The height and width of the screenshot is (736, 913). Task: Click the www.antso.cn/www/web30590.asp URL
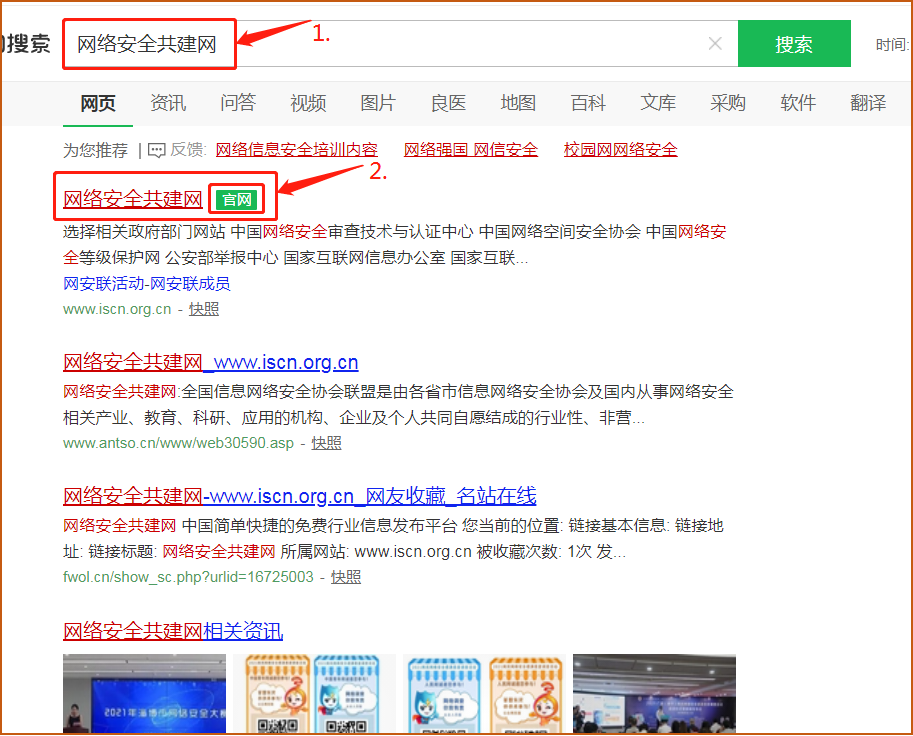click(x=178, y=443)
